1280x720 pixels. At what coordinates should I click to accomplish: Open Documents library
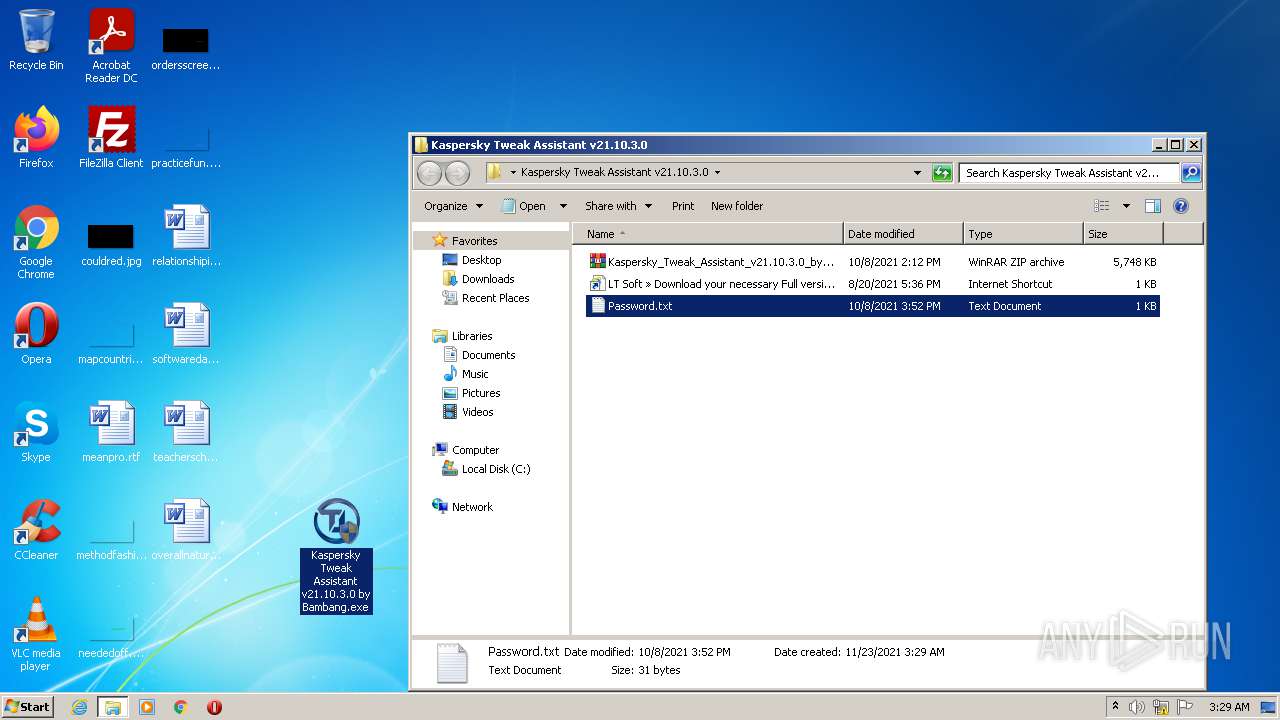click(x=479, y=355)
